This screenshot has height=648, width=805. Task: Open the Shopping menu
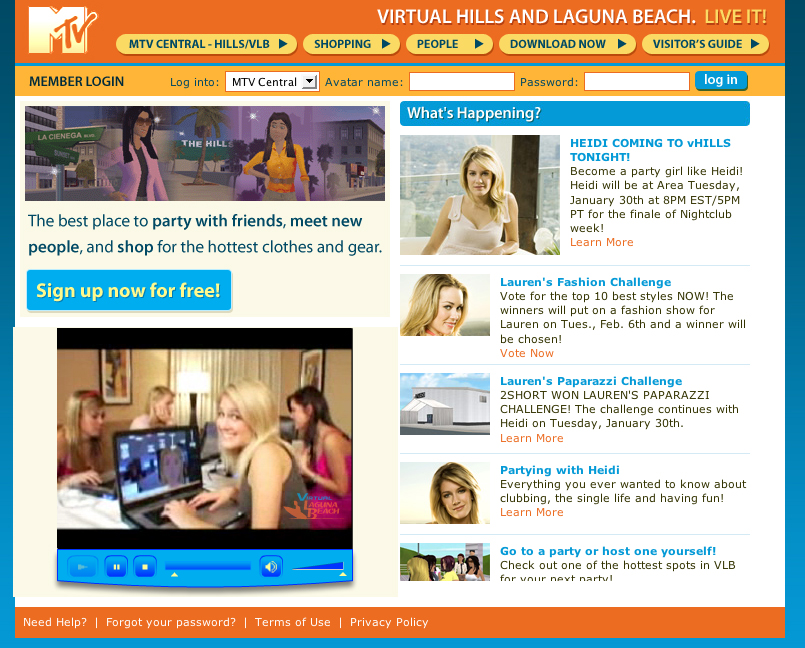351,44
